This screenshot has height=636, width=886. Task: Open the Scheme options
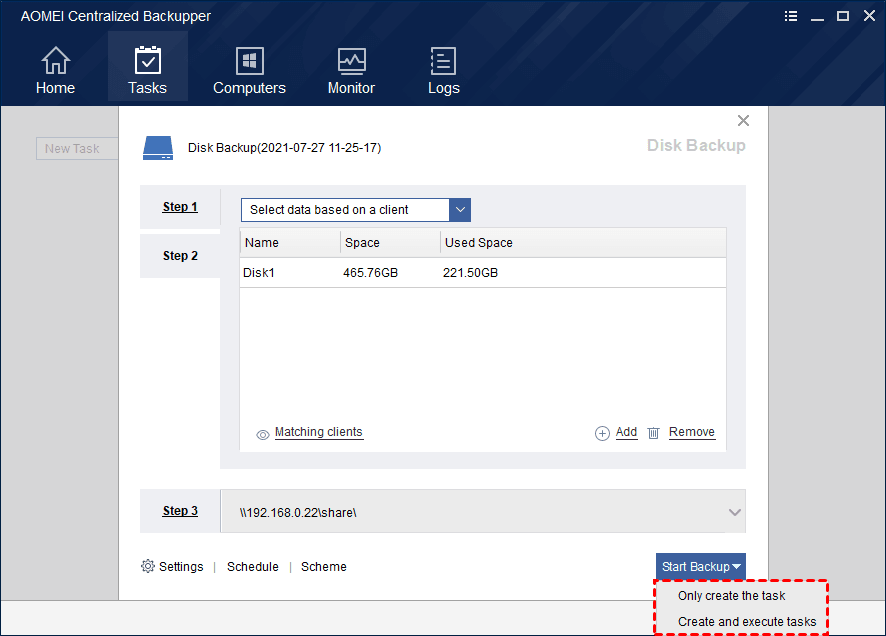click(324, 567)
